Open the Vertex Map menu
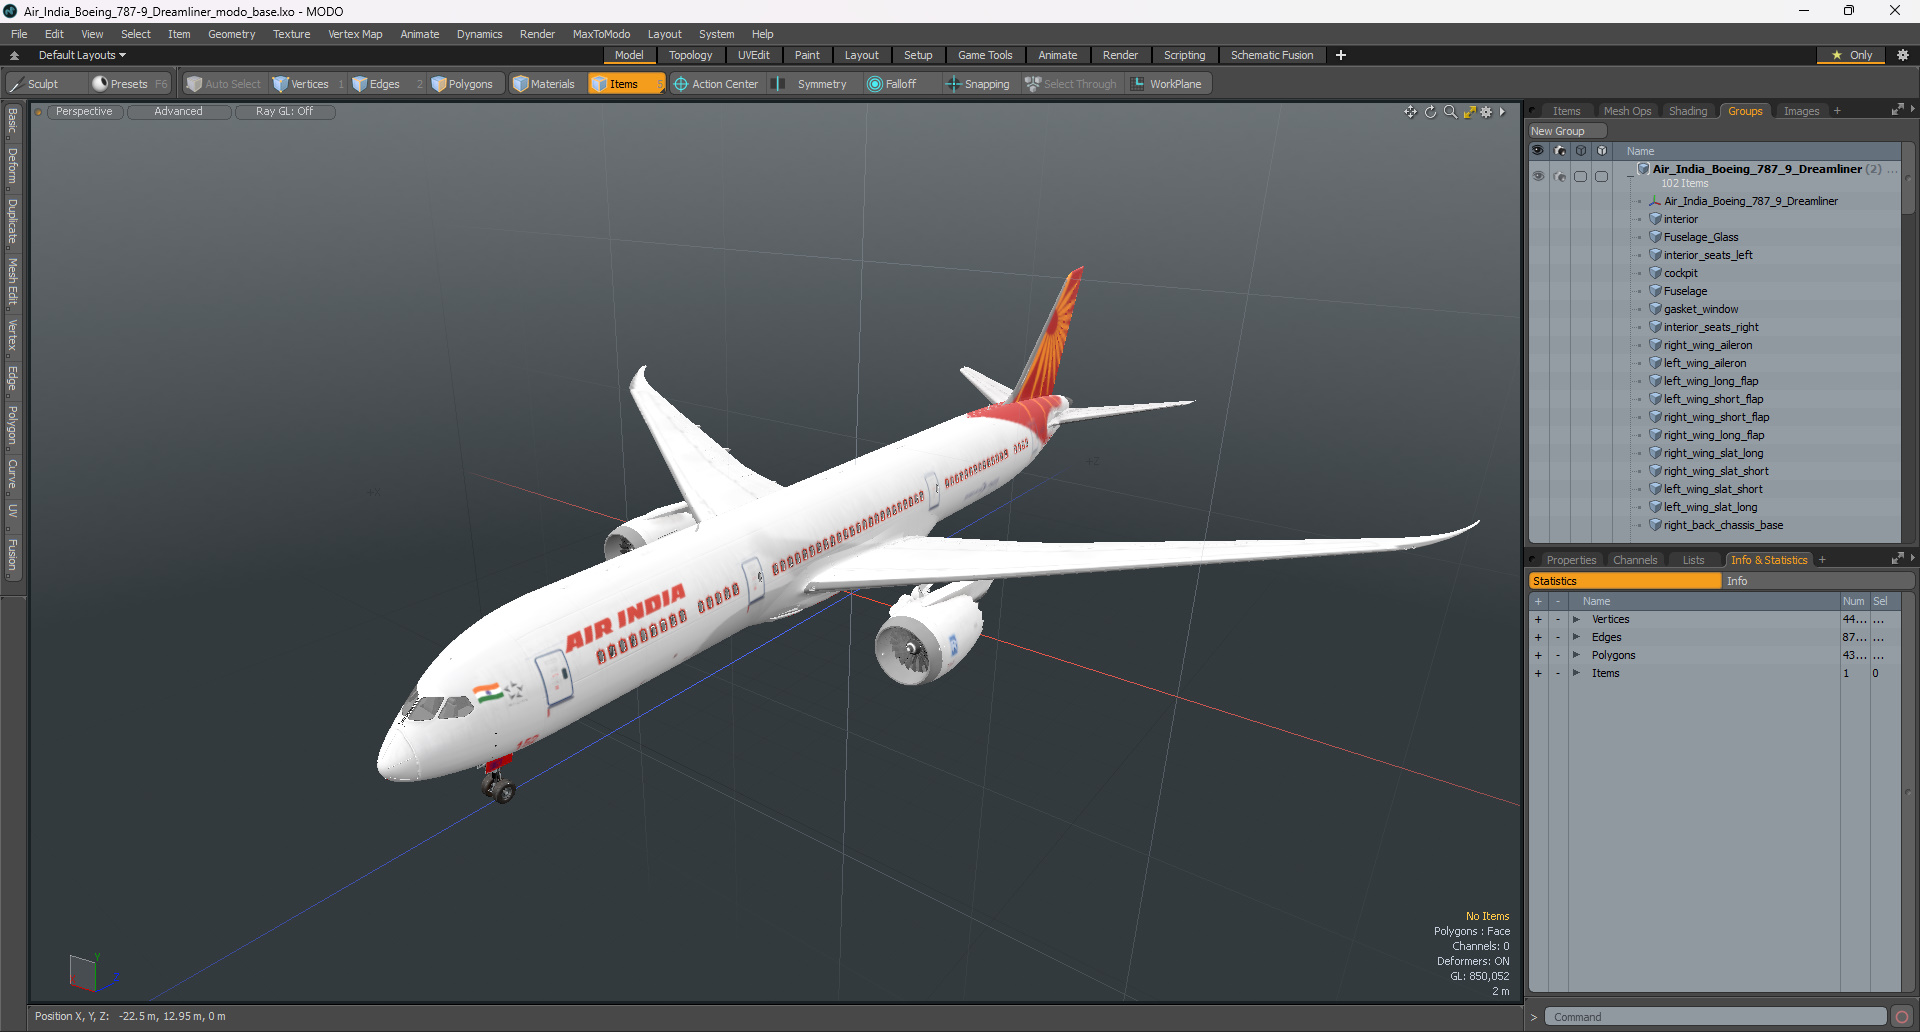This screenshot has height=1032, width=1920. (355, 34)
